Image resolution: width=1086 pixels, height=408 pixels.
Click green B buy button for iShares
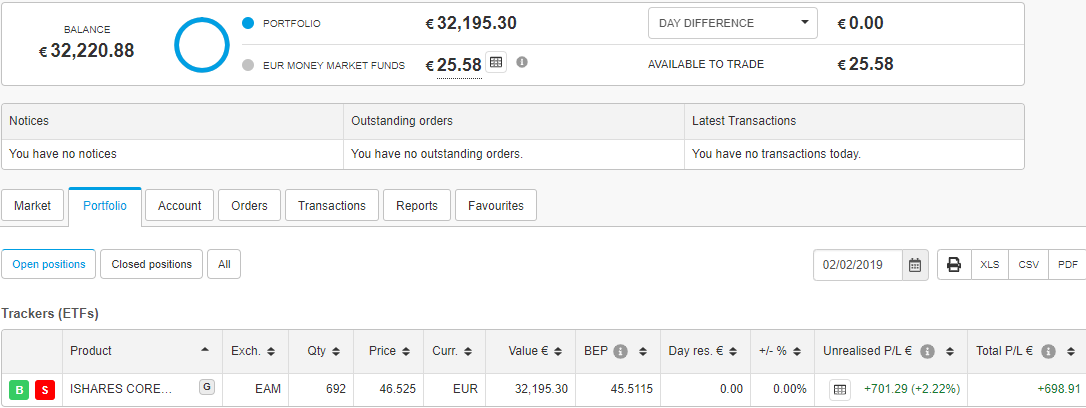click(x=19, y=390)
